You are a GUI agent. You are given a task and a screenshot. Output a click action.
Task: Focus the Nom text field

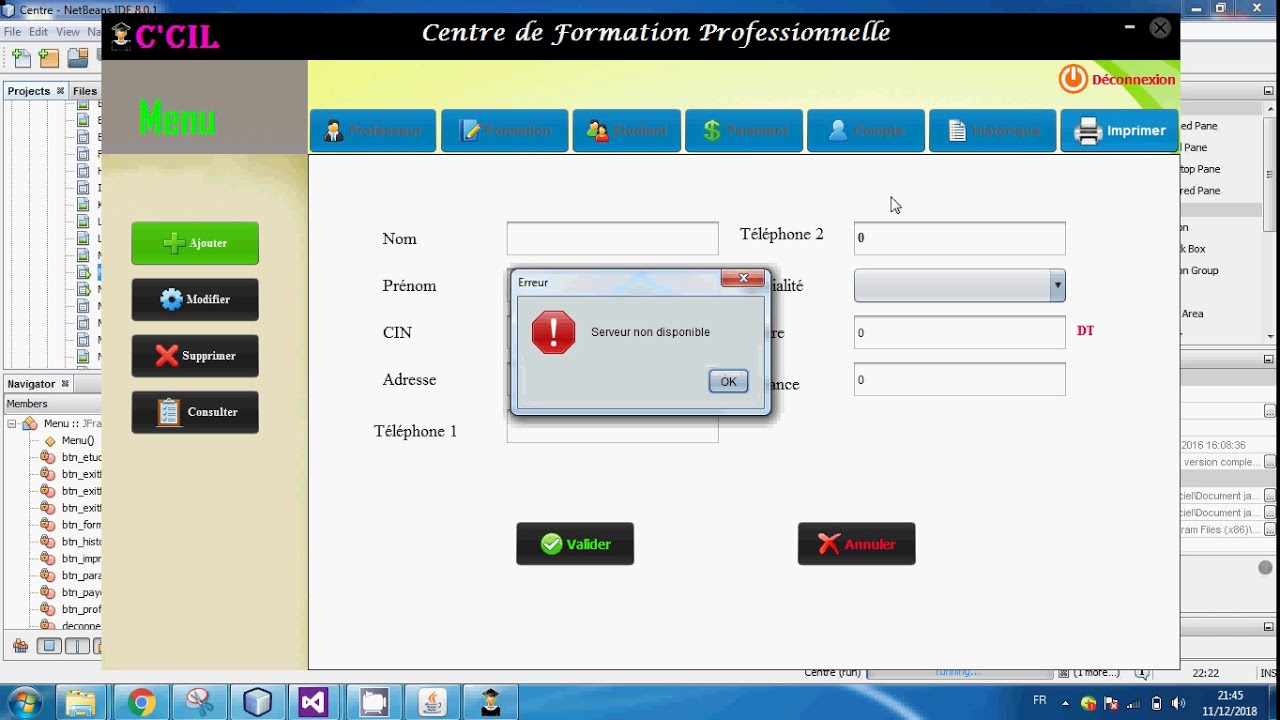(x=612, y=238)
